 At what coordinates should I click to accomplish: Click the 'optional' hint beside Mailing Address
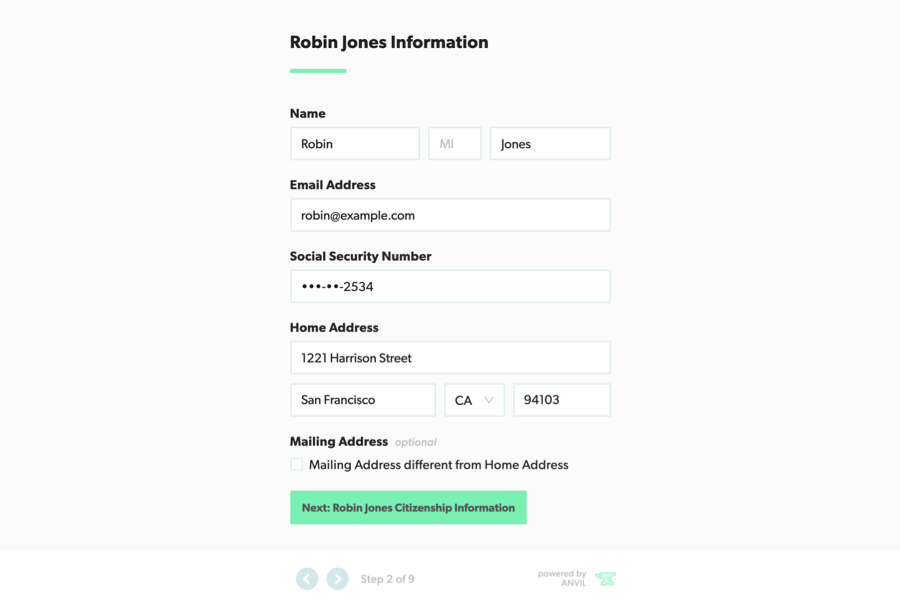coord(415,442)
